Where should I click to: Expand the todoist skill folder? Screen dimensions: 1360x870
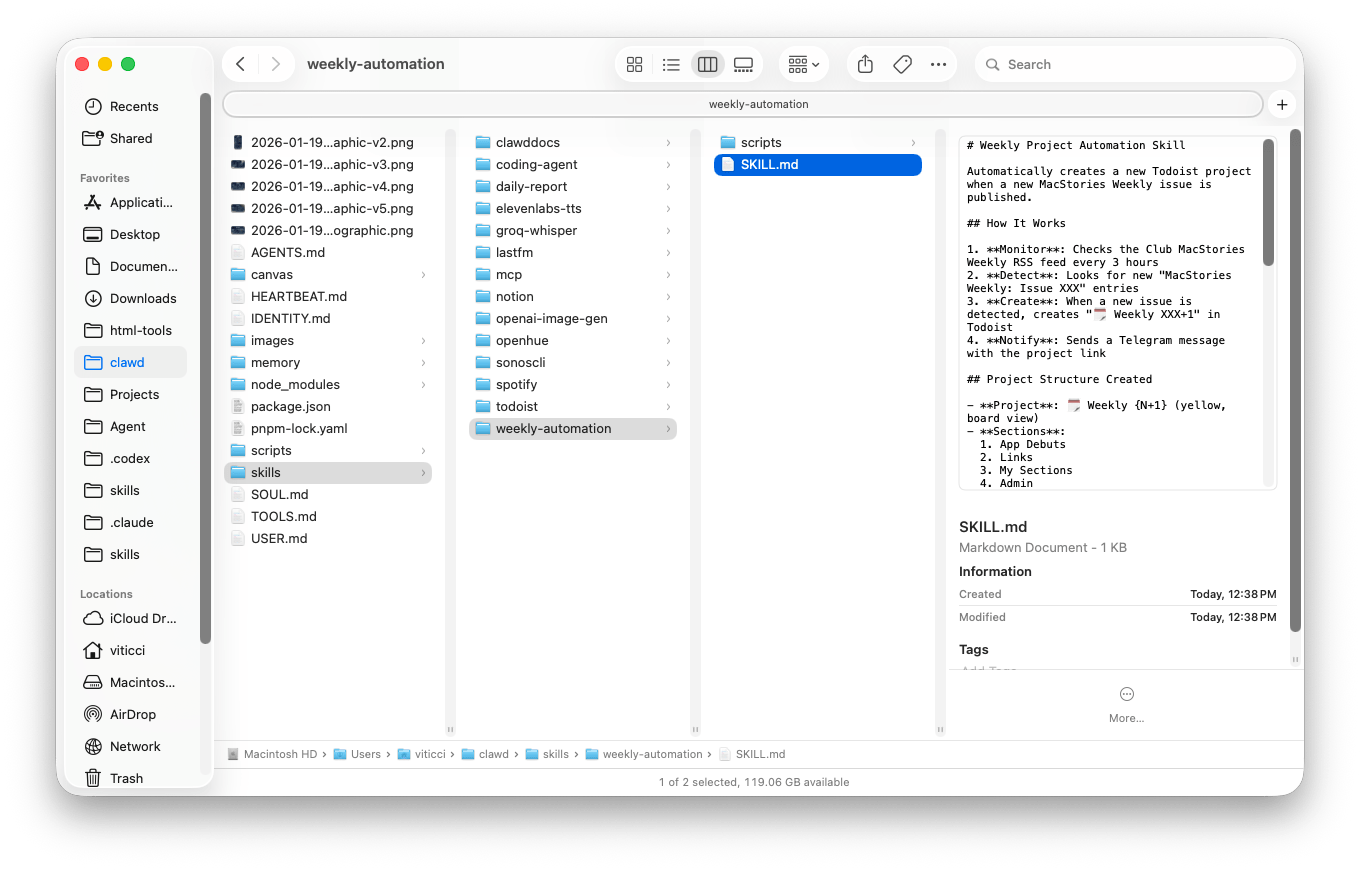click(x=517, y=406)
